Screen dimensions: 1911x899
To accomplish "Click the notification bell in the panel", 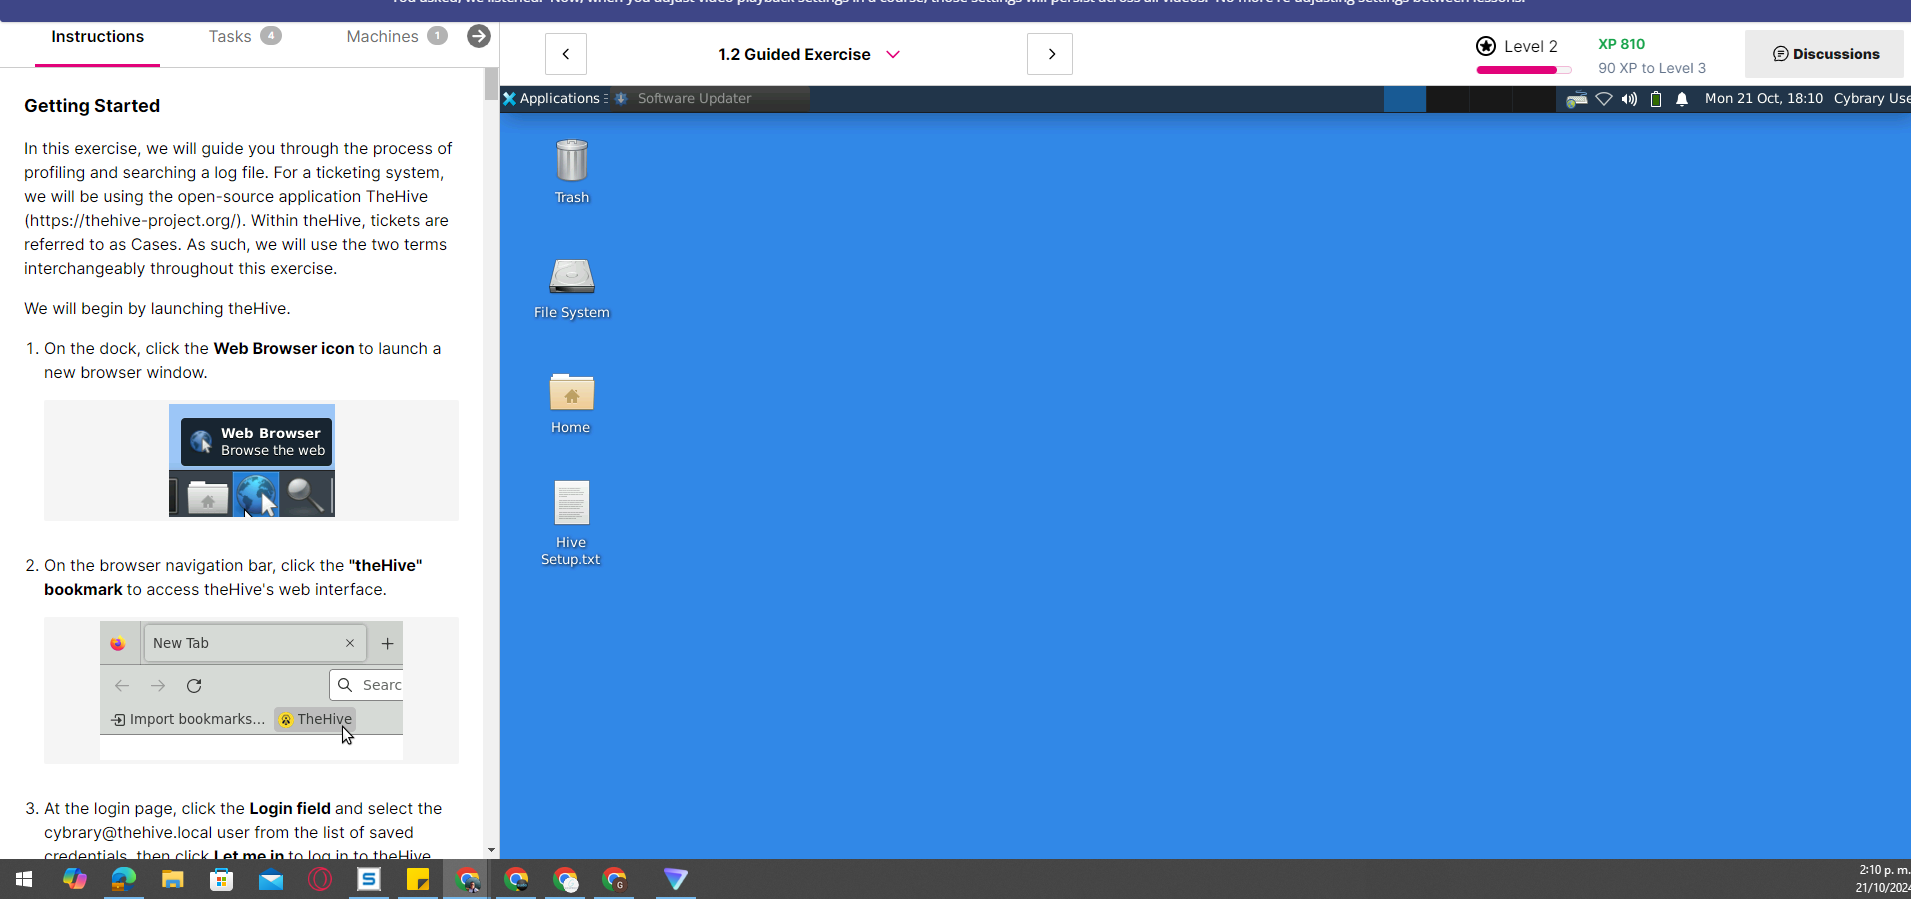I will pos(1682,99).
